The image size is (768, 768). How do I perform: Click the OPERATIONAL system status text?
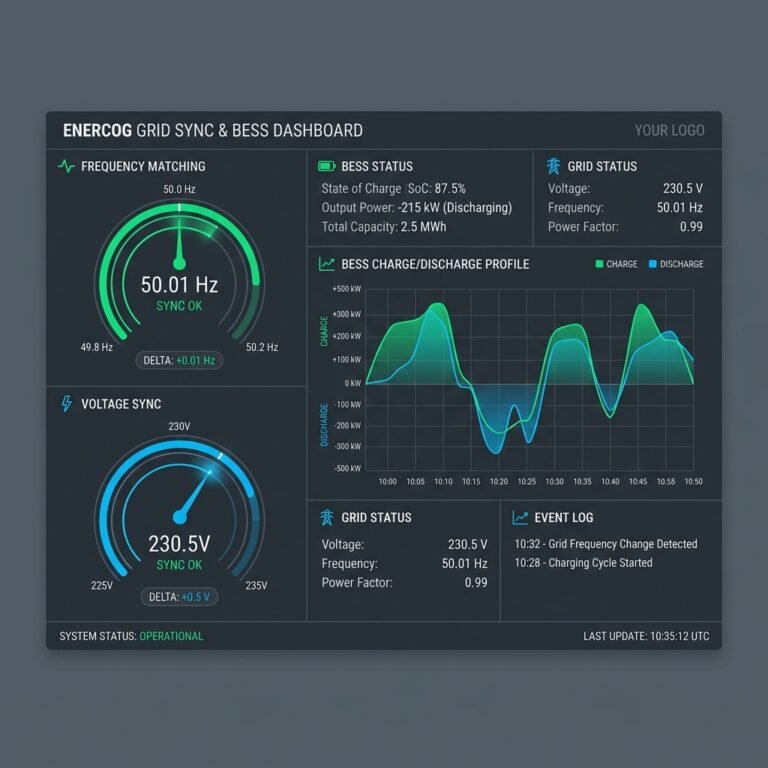[x=171, y=636]
